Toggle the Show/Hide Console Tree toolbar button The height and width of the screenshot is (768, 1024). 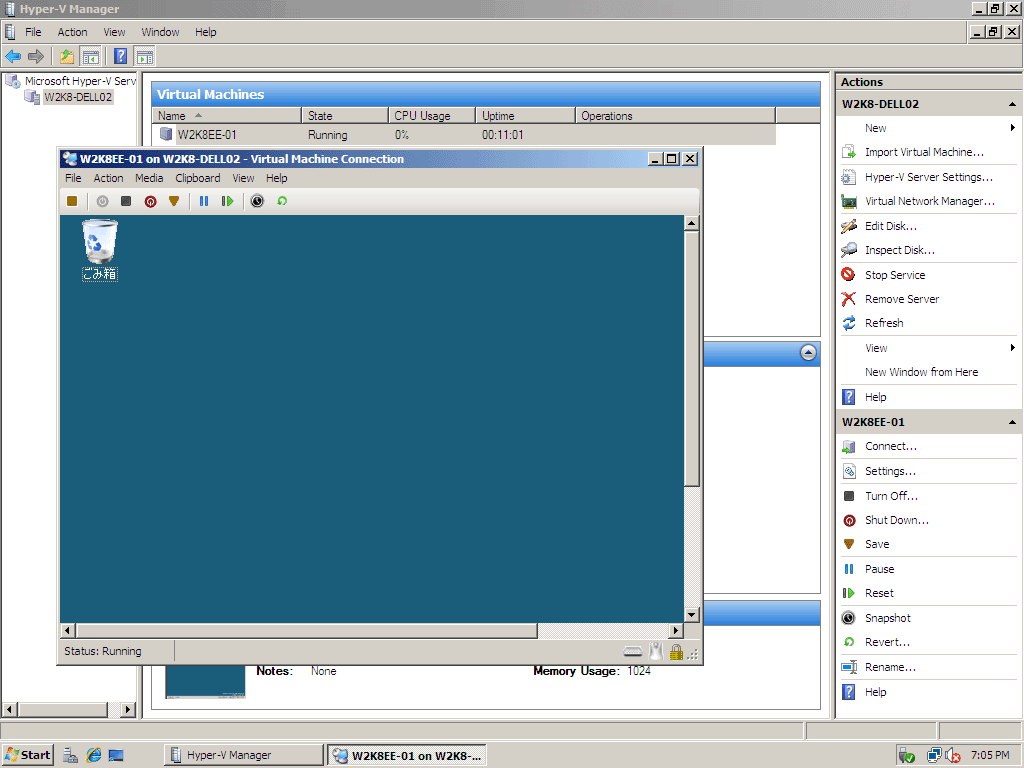pos(90,57)
